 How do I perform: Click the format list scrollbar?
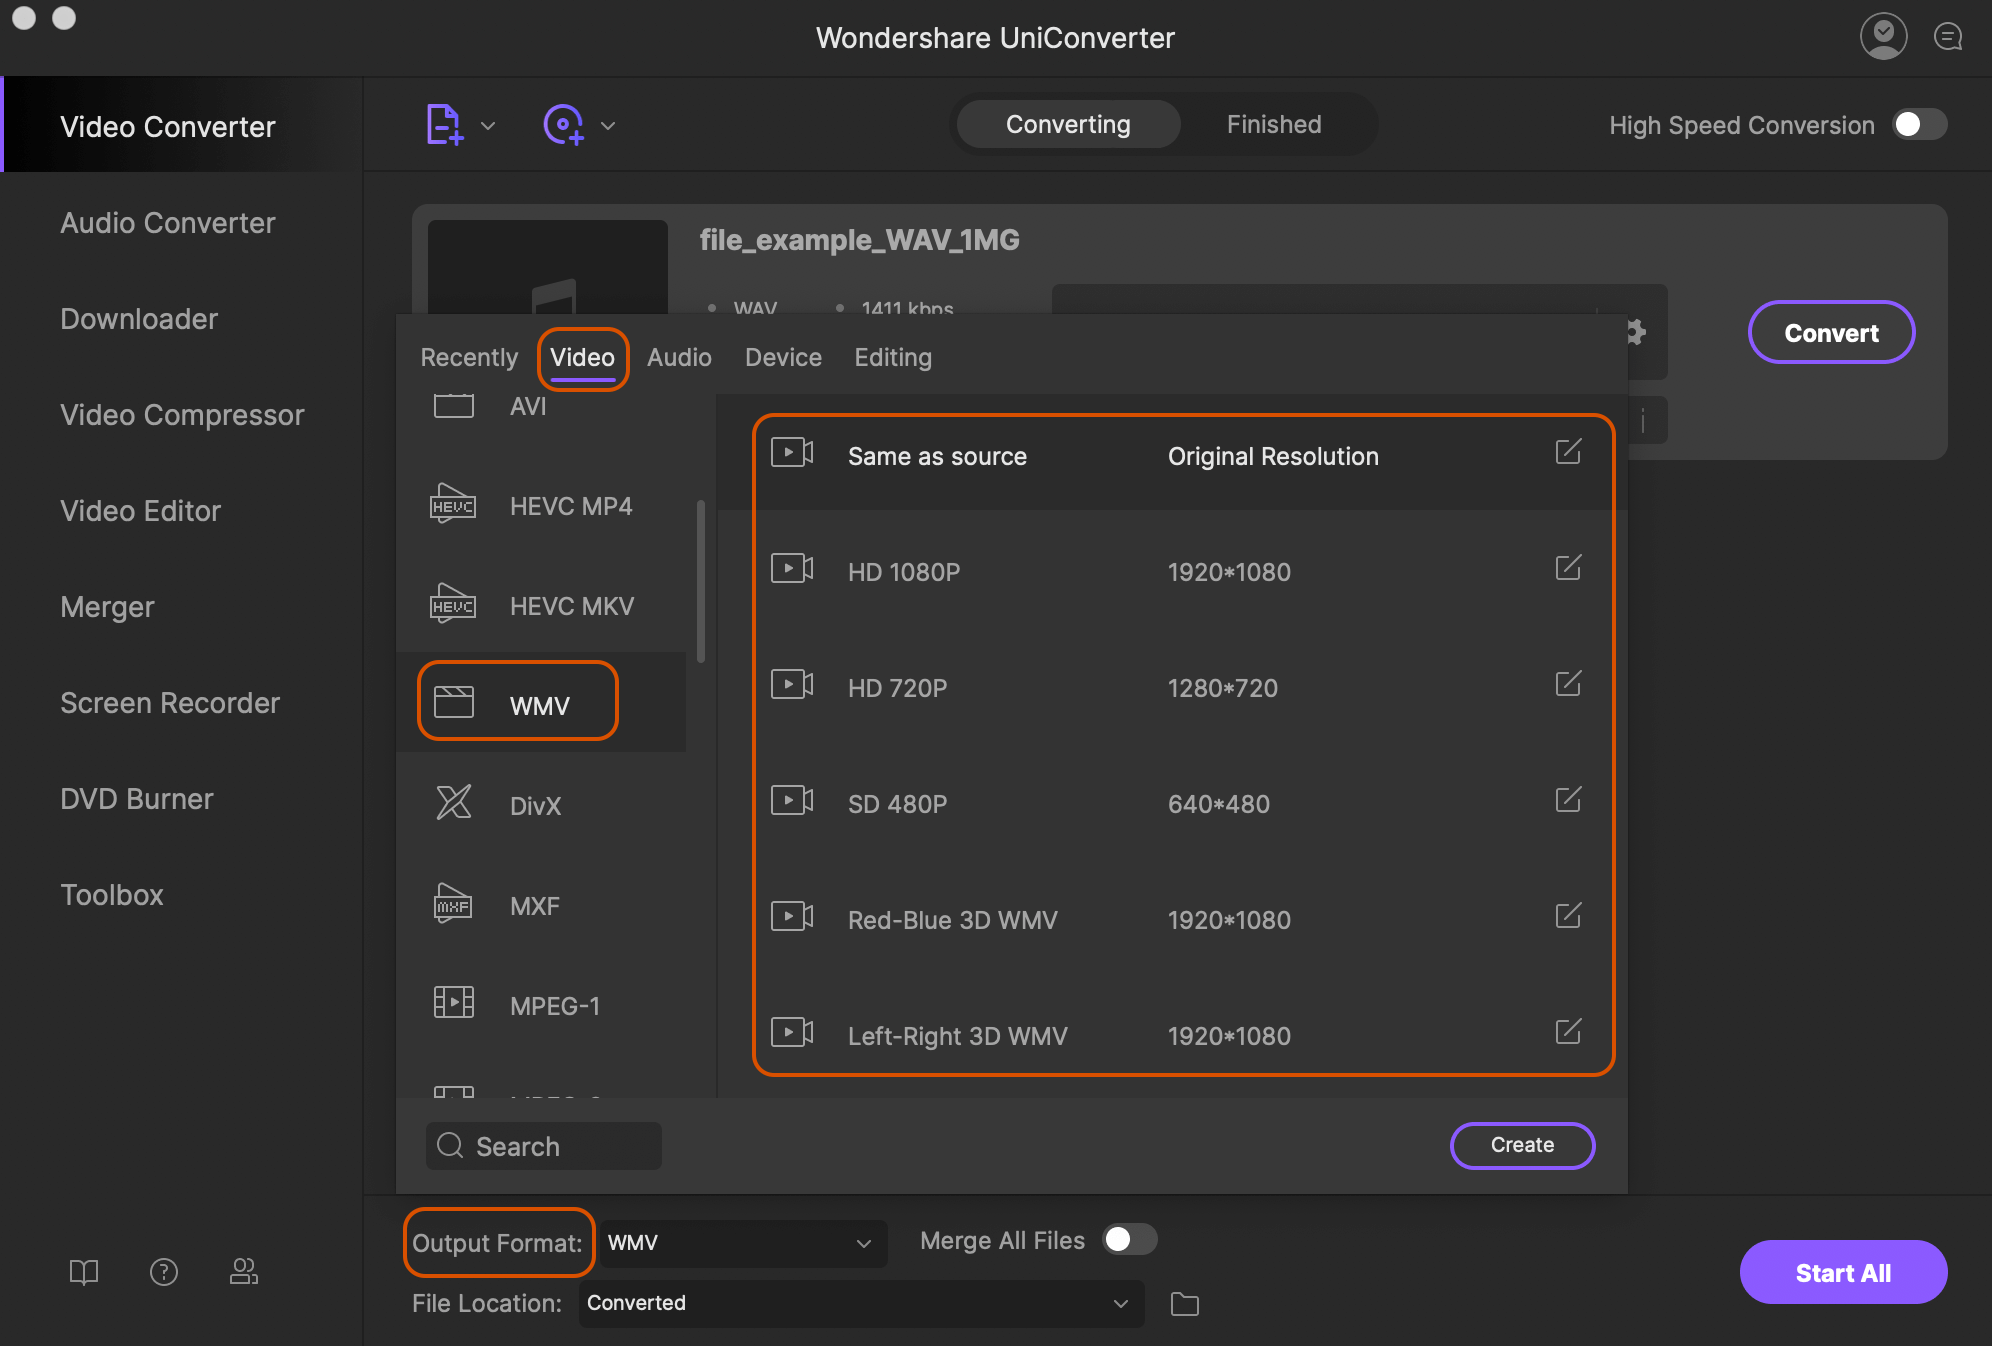[701, 580]
